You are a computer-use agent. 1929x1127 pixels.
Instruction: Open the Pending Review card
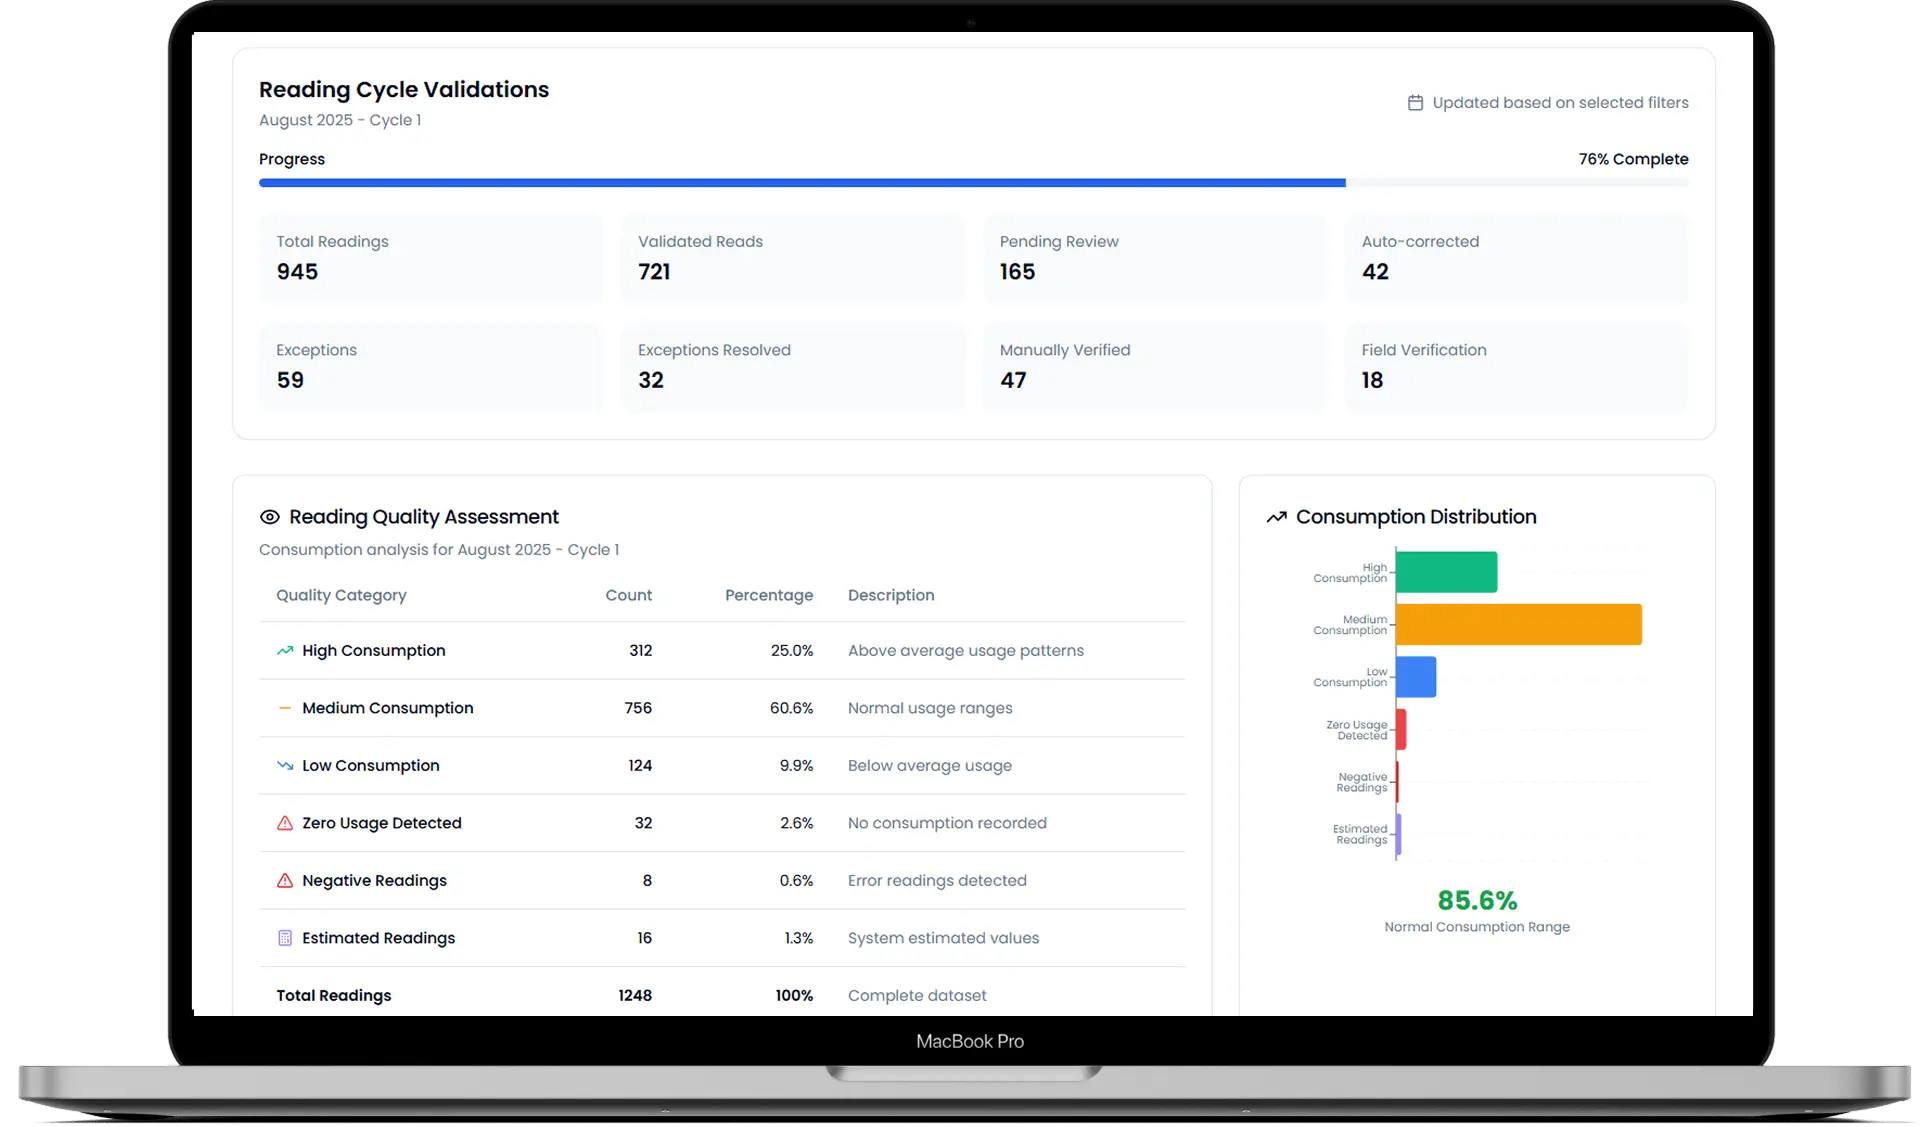[1155, 258]
